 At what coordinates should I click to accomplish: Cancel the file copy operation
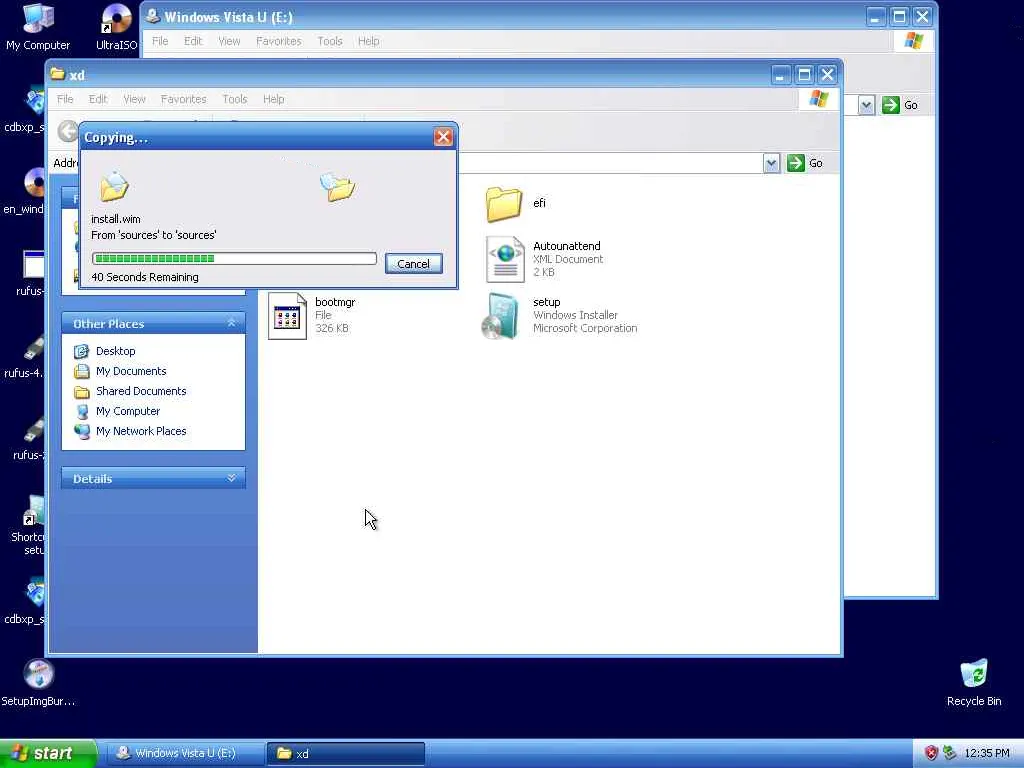point(413,264)
